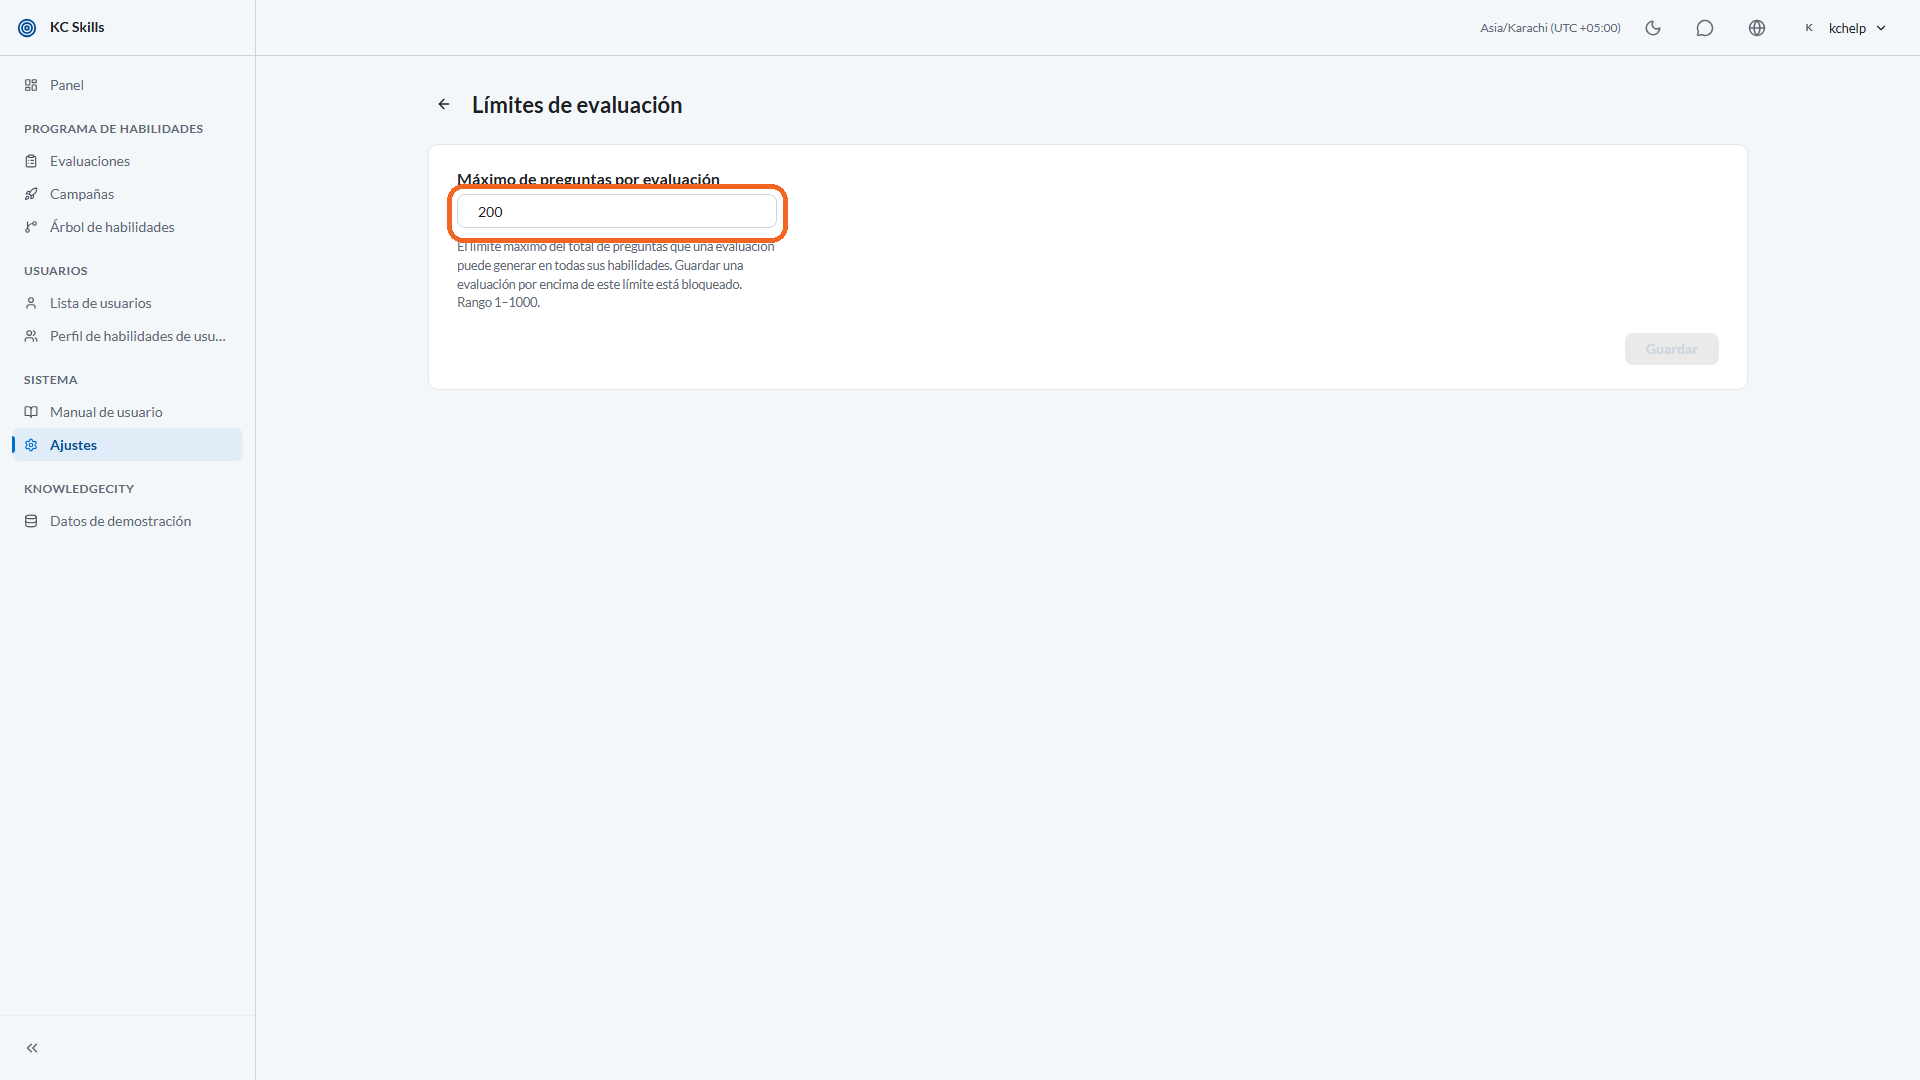Click the Lista de usuarios person icon
This screenshot has width=1920, height=1080.
[x=31, y=303]
